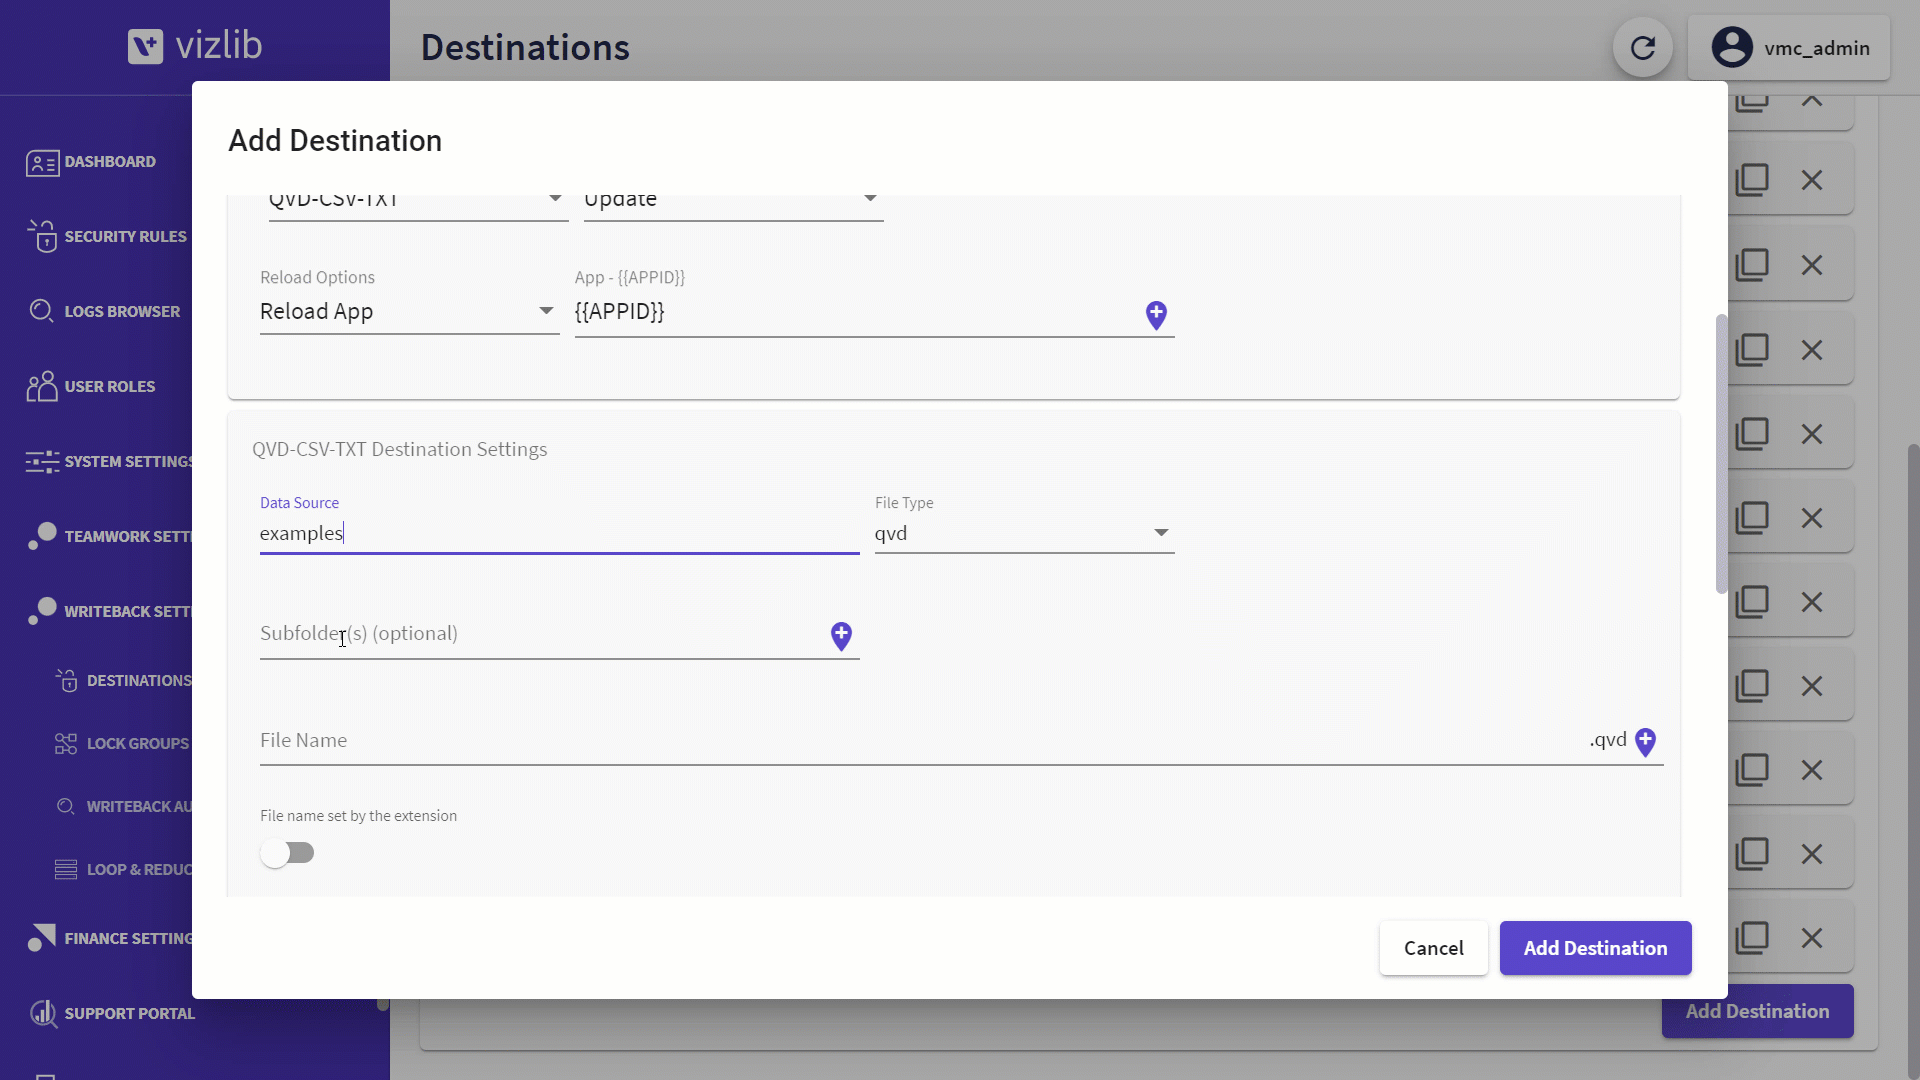Open Support Portal in the sidebar
This screenshot has height=1080, width=1920.
[x=112, y=1013]
